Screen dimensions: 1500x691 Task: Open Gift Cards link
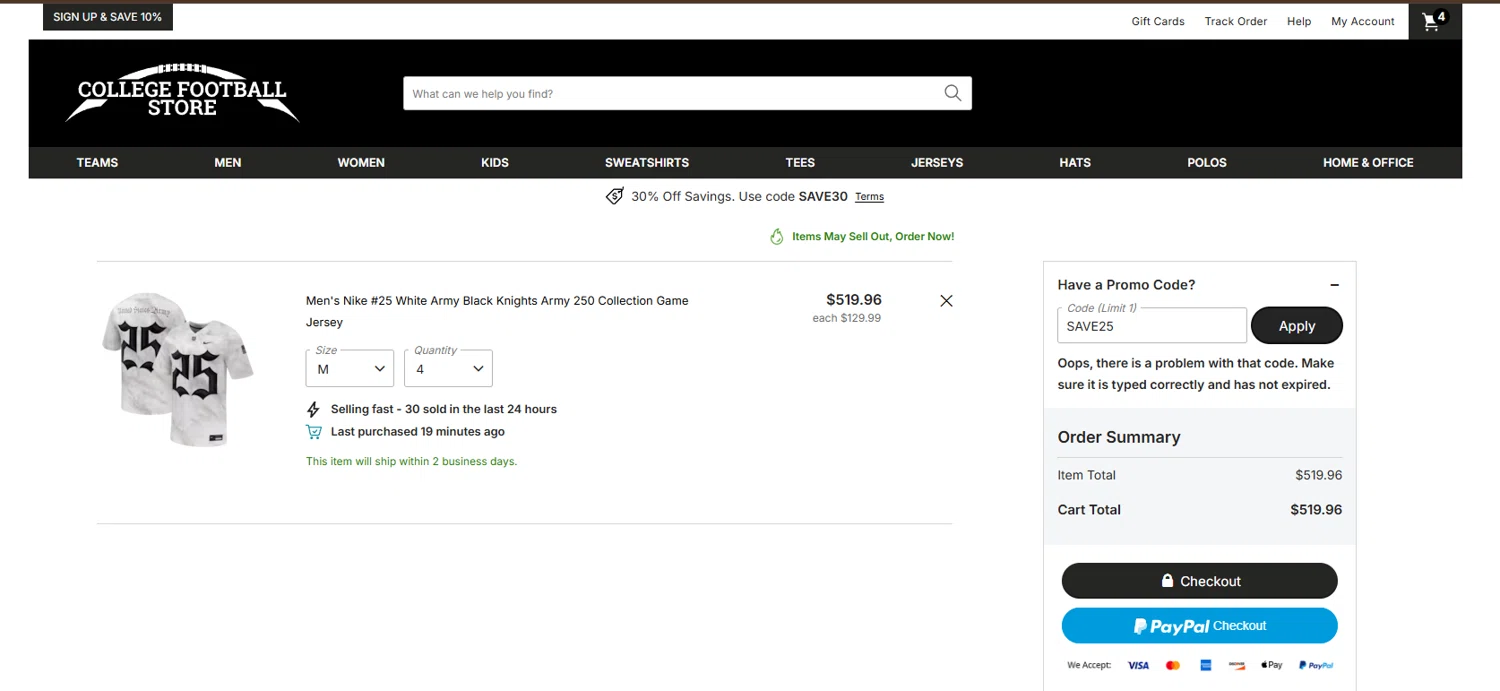(x=1158, y=21)
